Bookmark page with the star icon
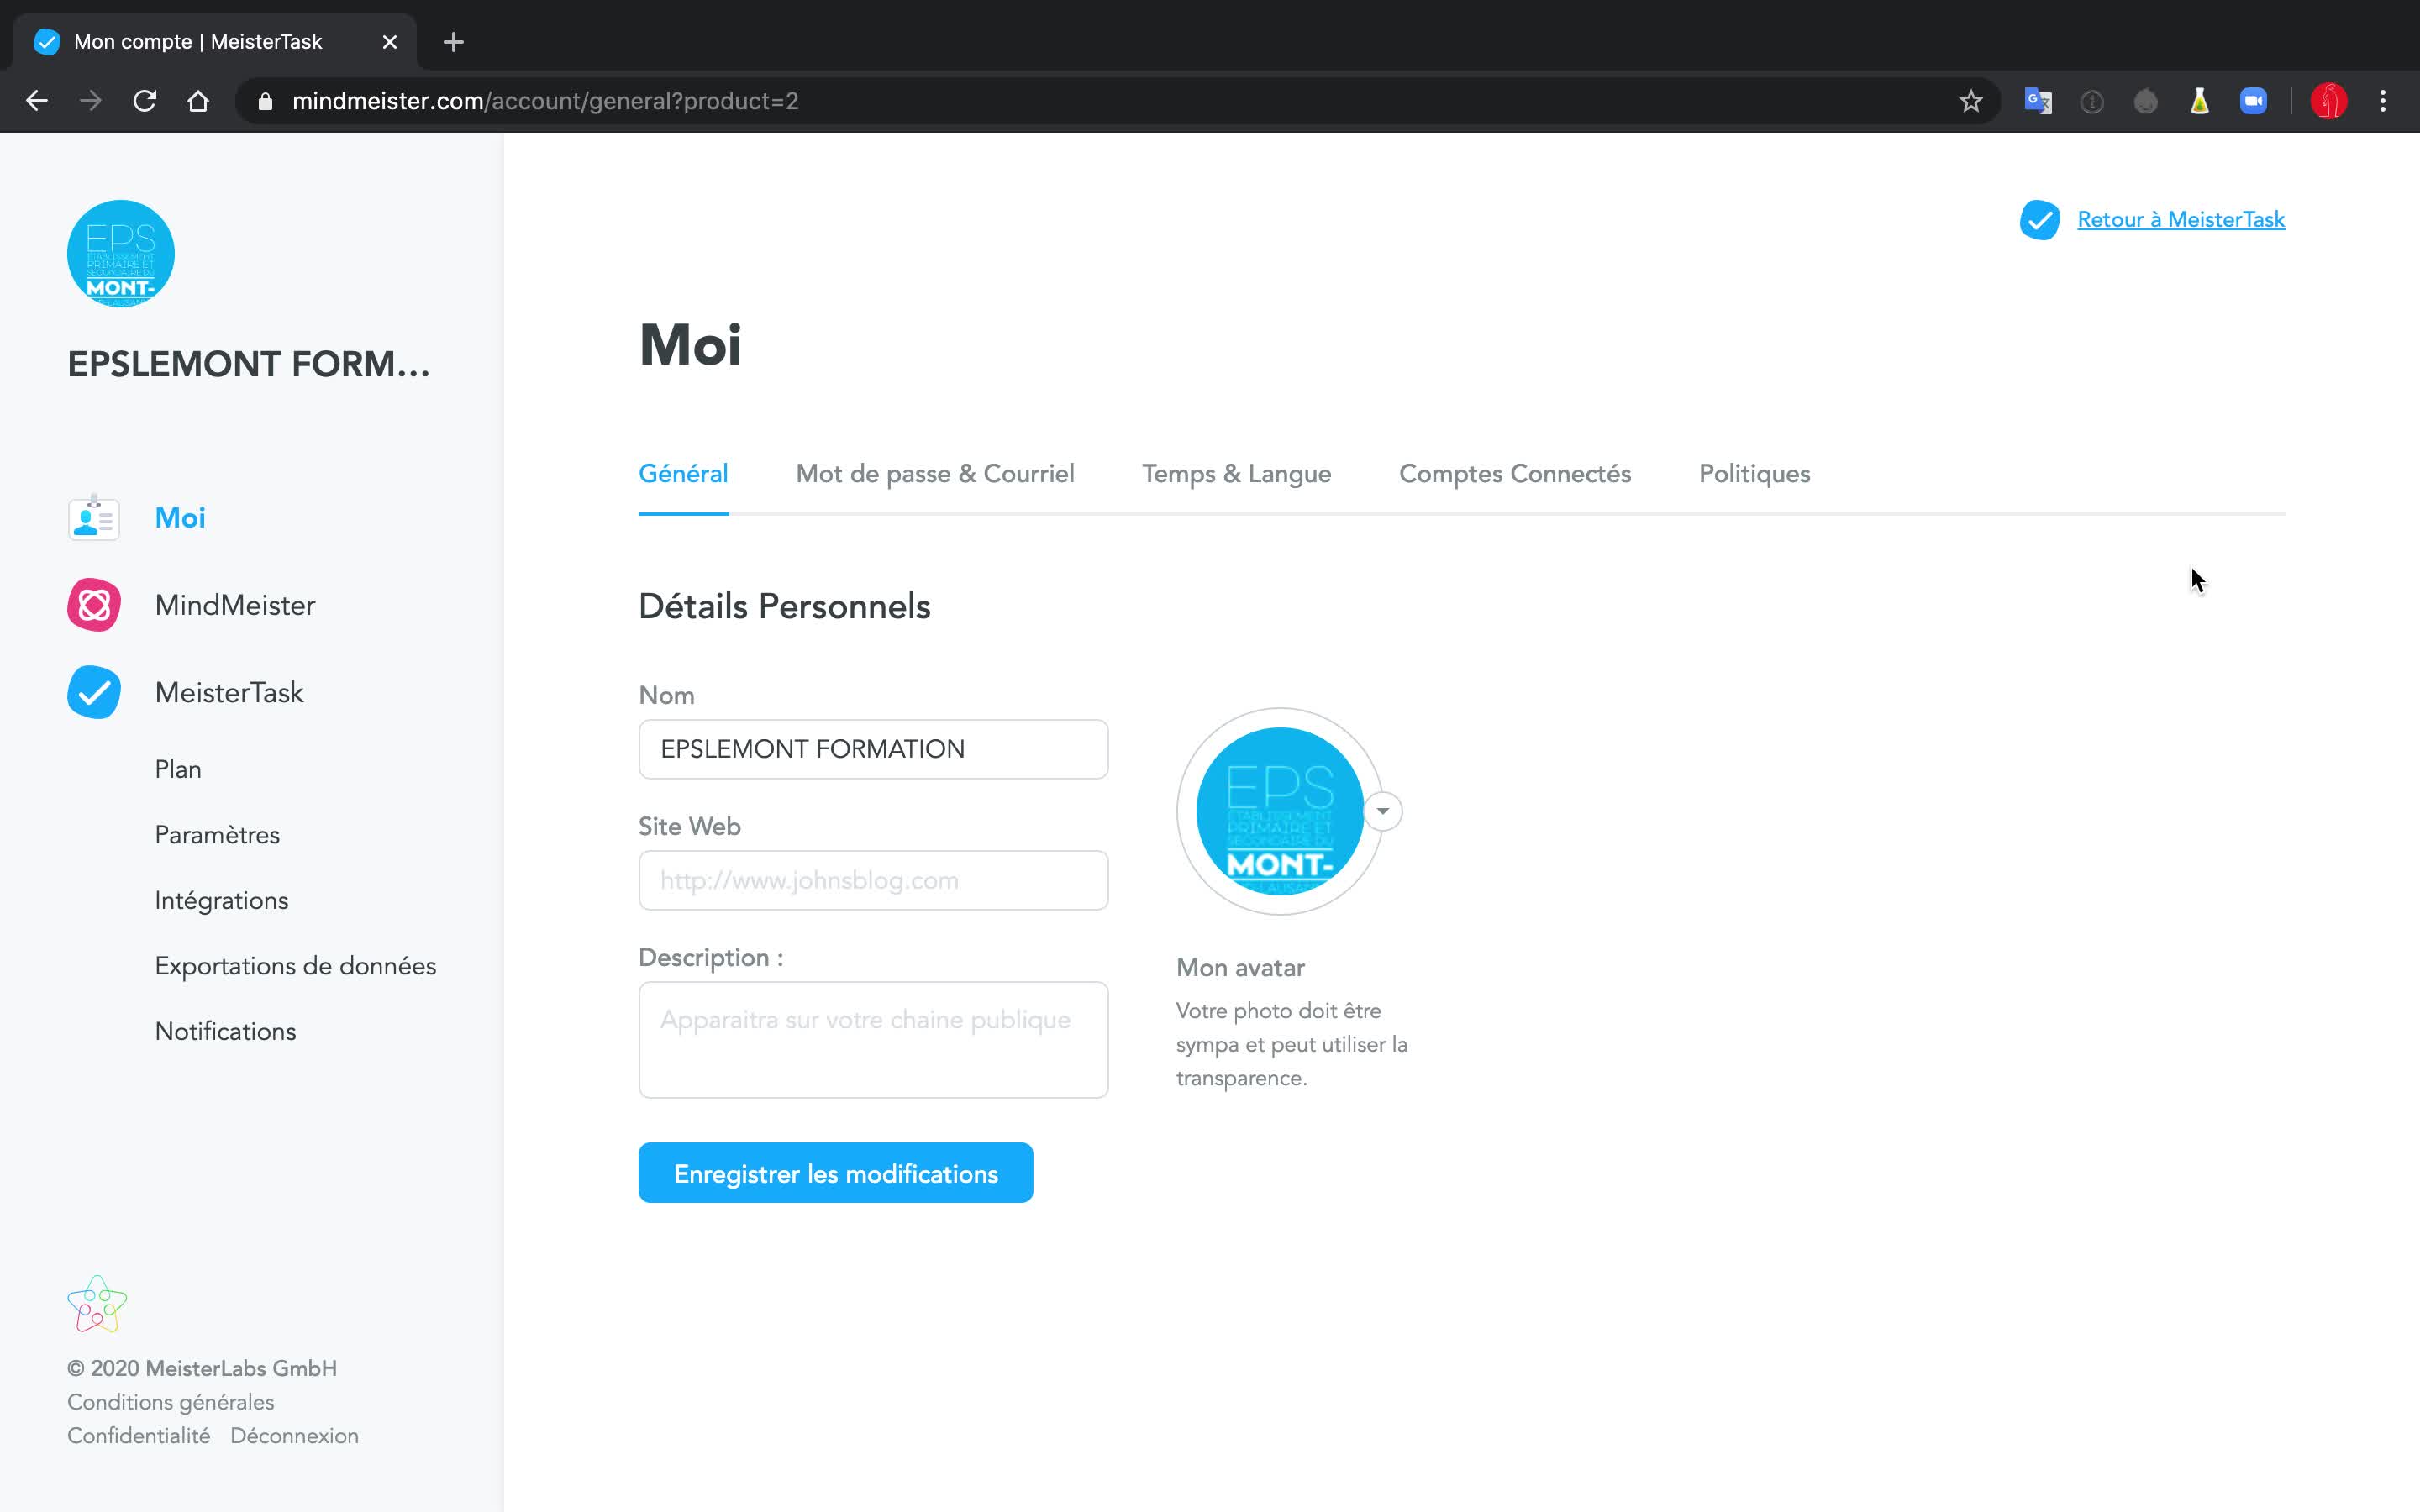2420x1512 pixels. pyautogui.click(x=1970, y=101)
